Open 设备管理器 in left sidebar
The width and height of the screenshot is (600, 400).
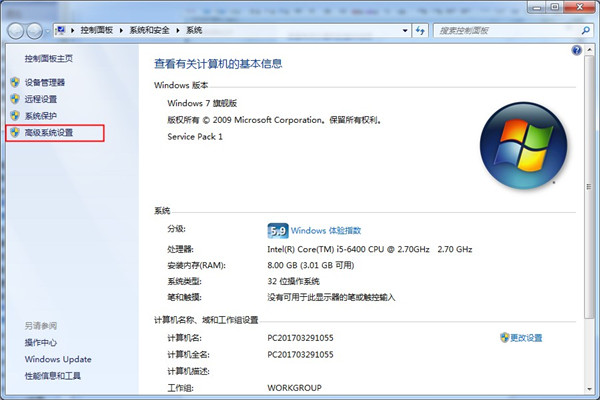(x=45, y=82)
